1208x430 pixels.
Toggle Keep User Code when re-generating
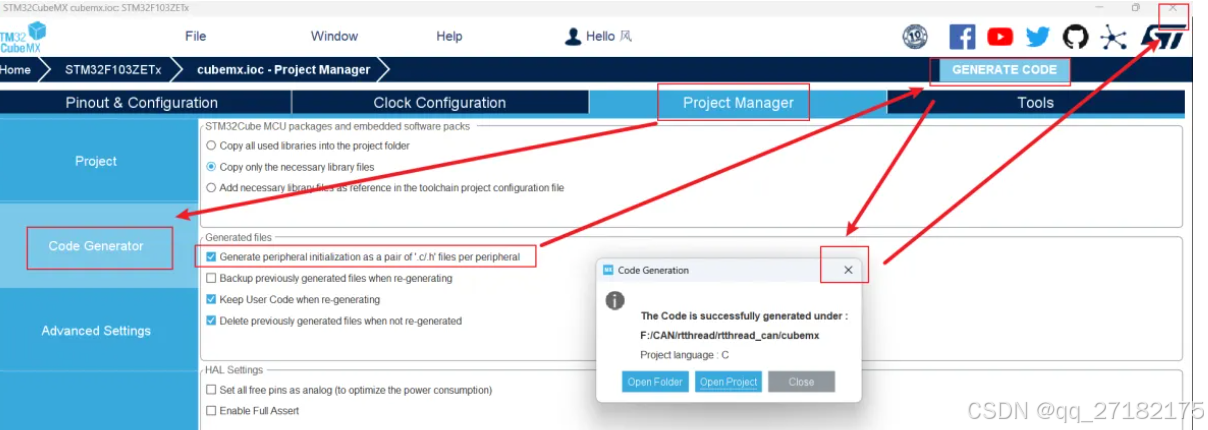click(x=211, y=299)
